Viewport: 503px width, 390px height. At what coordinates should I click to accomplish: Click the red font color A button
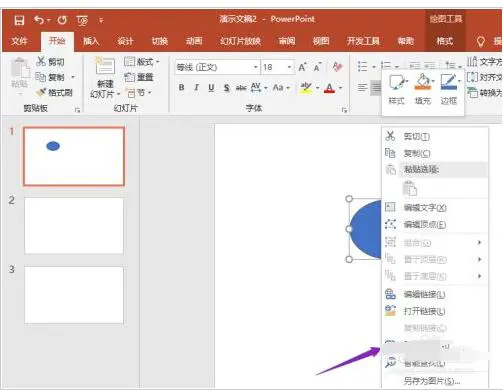tap(329, 88)
